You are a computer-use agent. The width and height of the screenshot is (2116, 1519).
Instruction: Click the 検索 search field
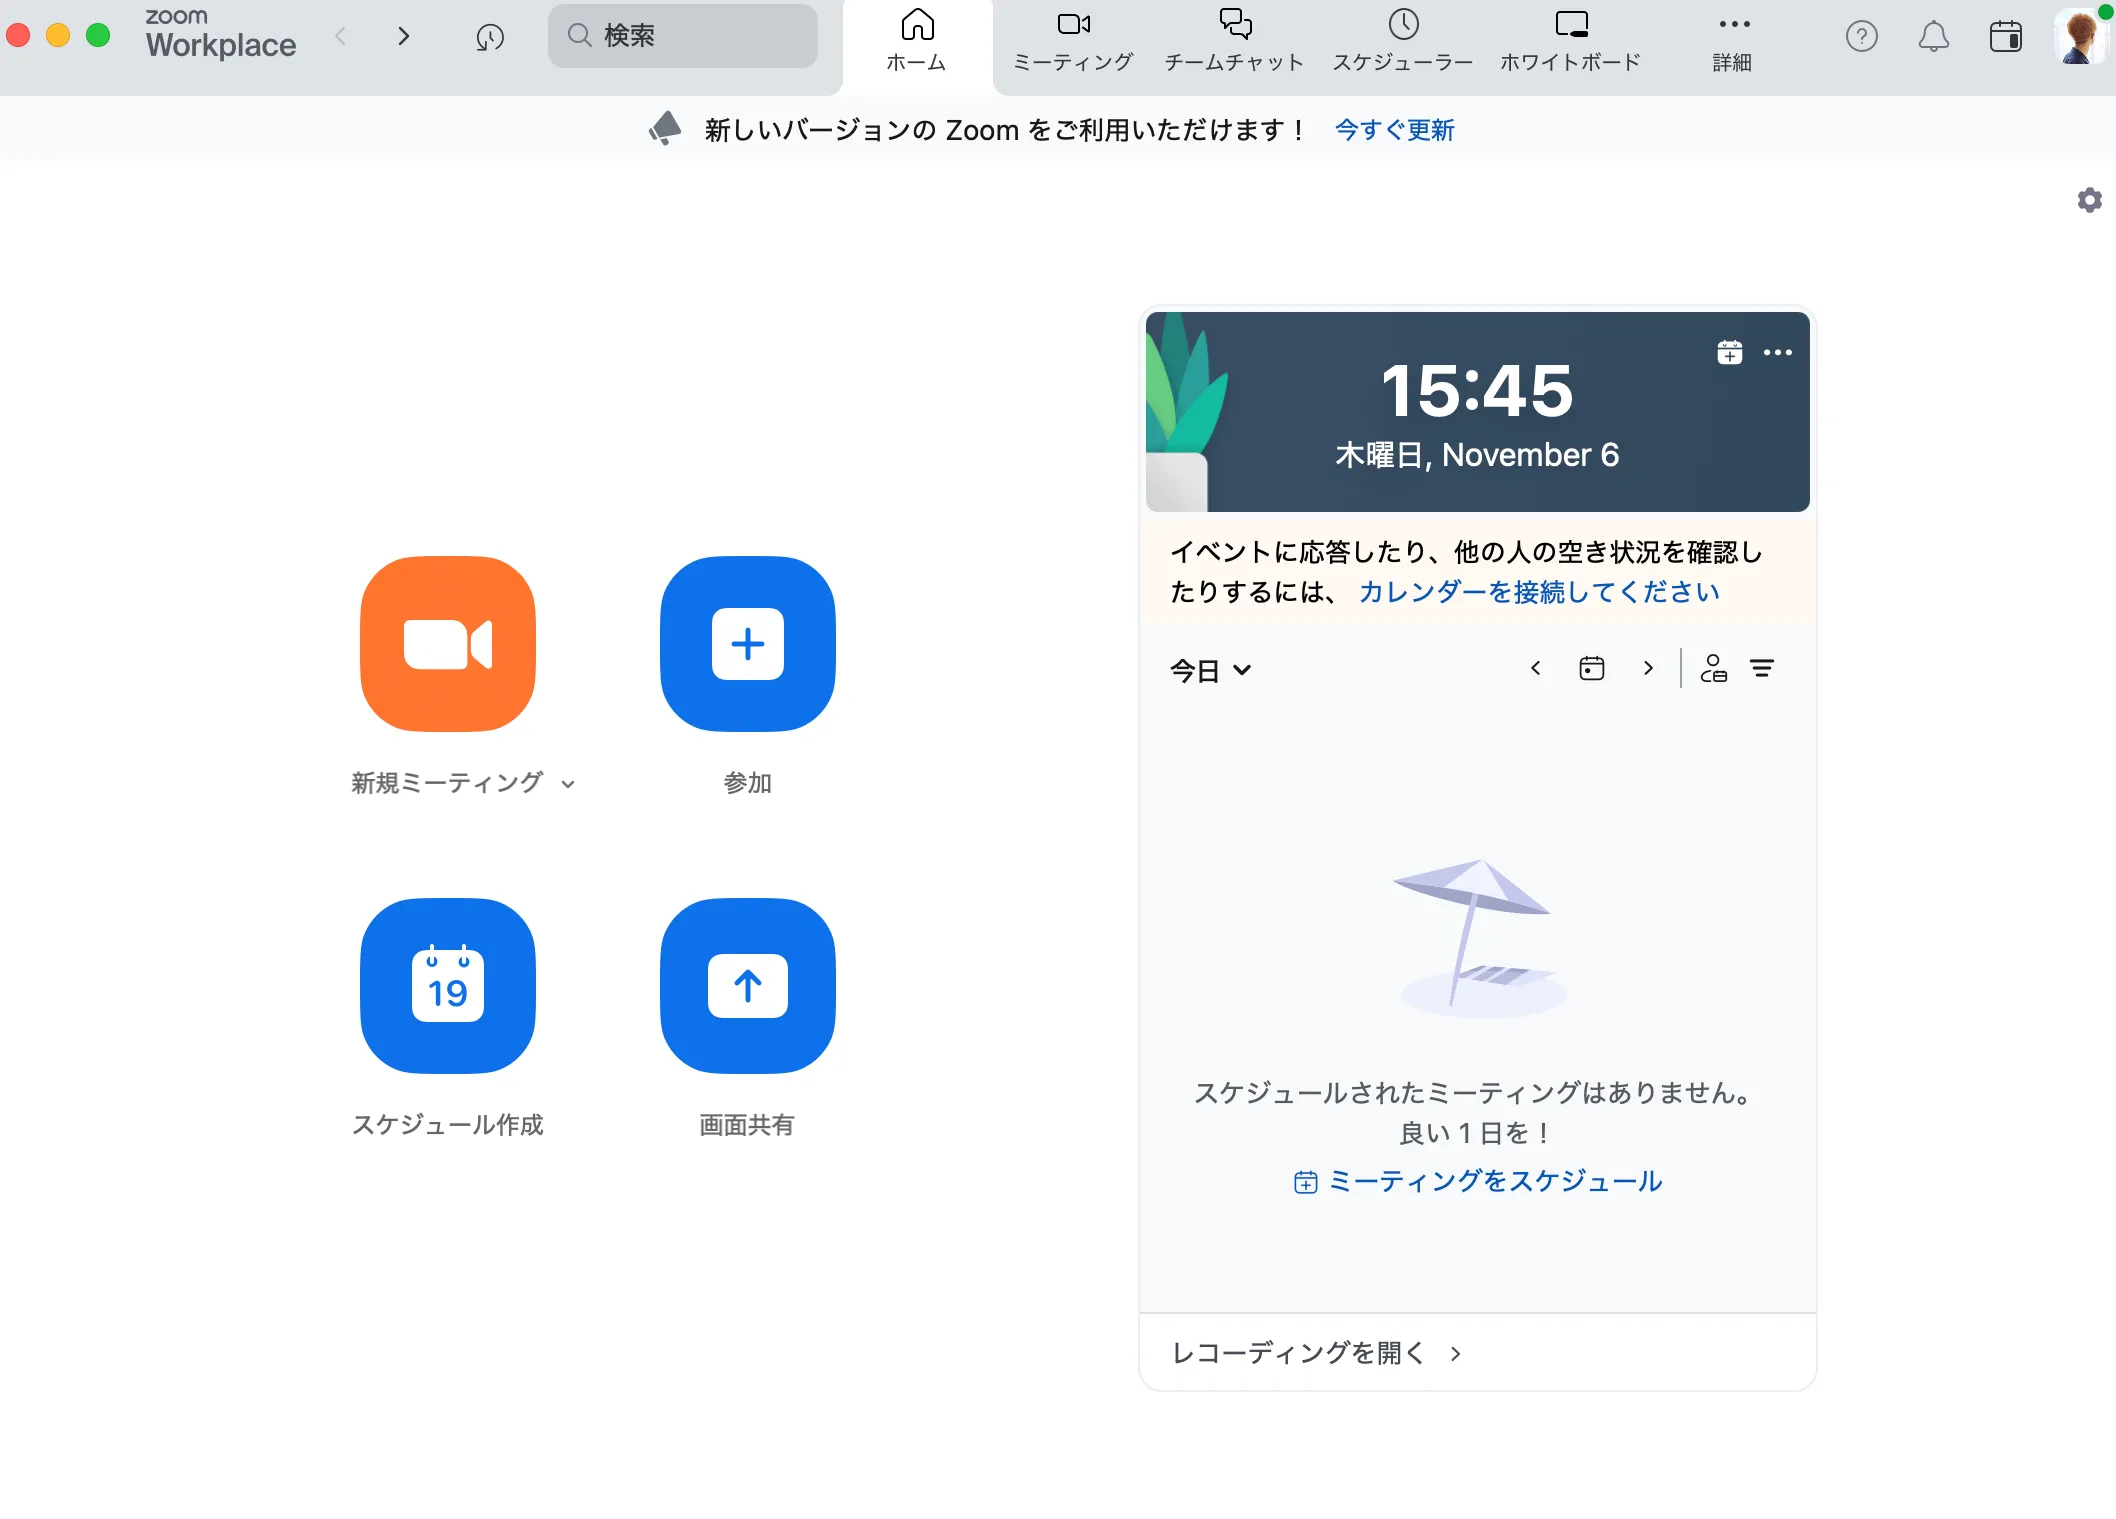(683, 35)
